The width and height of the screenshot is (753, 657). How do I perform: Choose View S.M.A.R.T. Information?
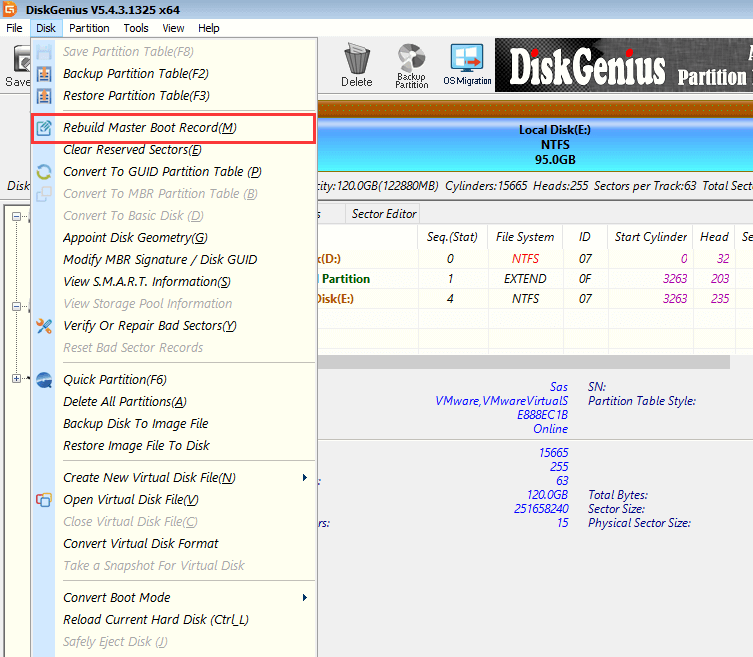tap(147, 282)
